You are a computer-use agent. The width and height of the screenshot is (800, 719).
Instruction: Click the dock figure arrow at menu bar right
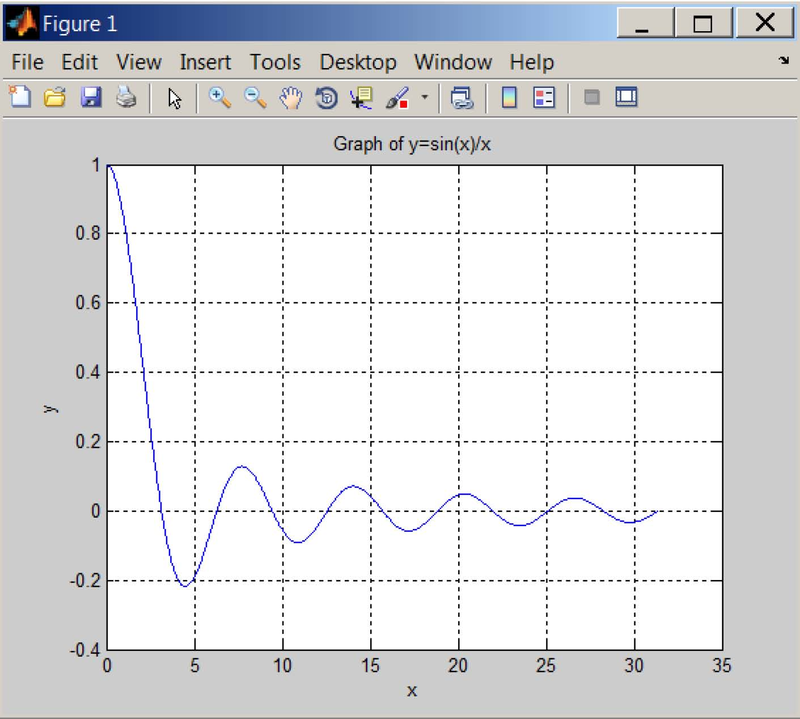click(x=784, y=61)
